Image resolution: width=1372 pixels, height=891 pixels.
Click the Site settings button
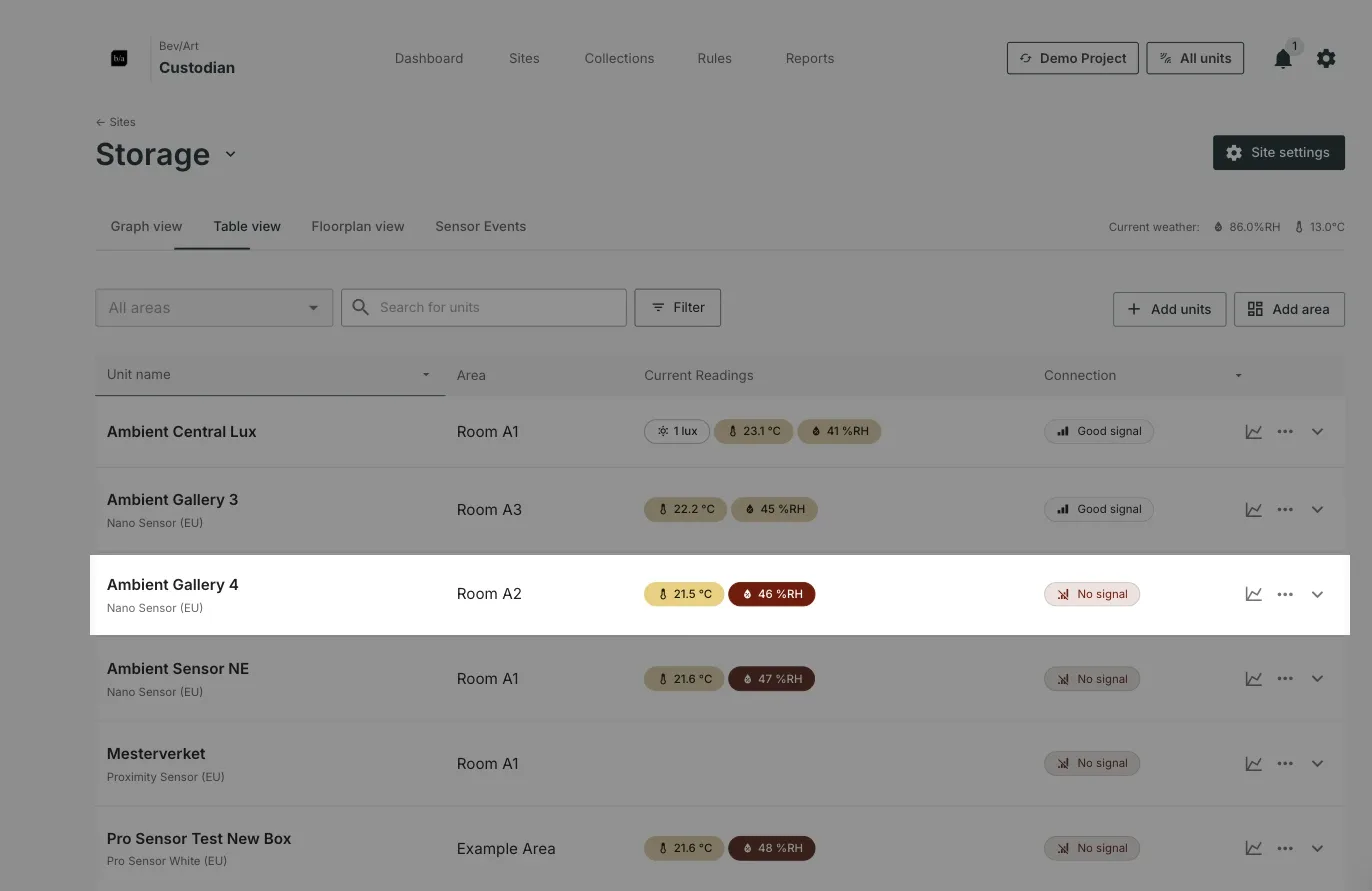point(1279,153)
